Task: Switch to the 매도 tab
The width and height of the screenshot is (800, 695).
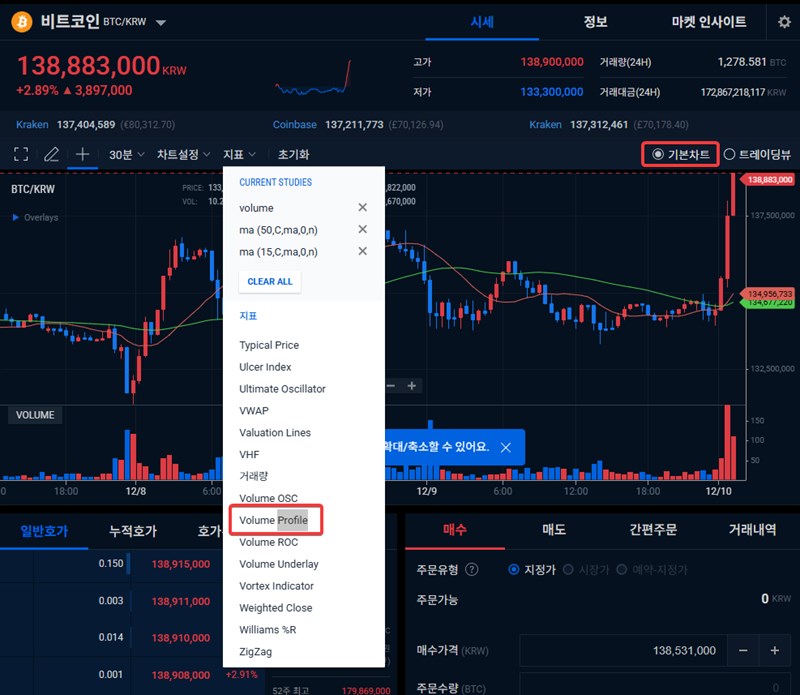Action: coord(555,530)
